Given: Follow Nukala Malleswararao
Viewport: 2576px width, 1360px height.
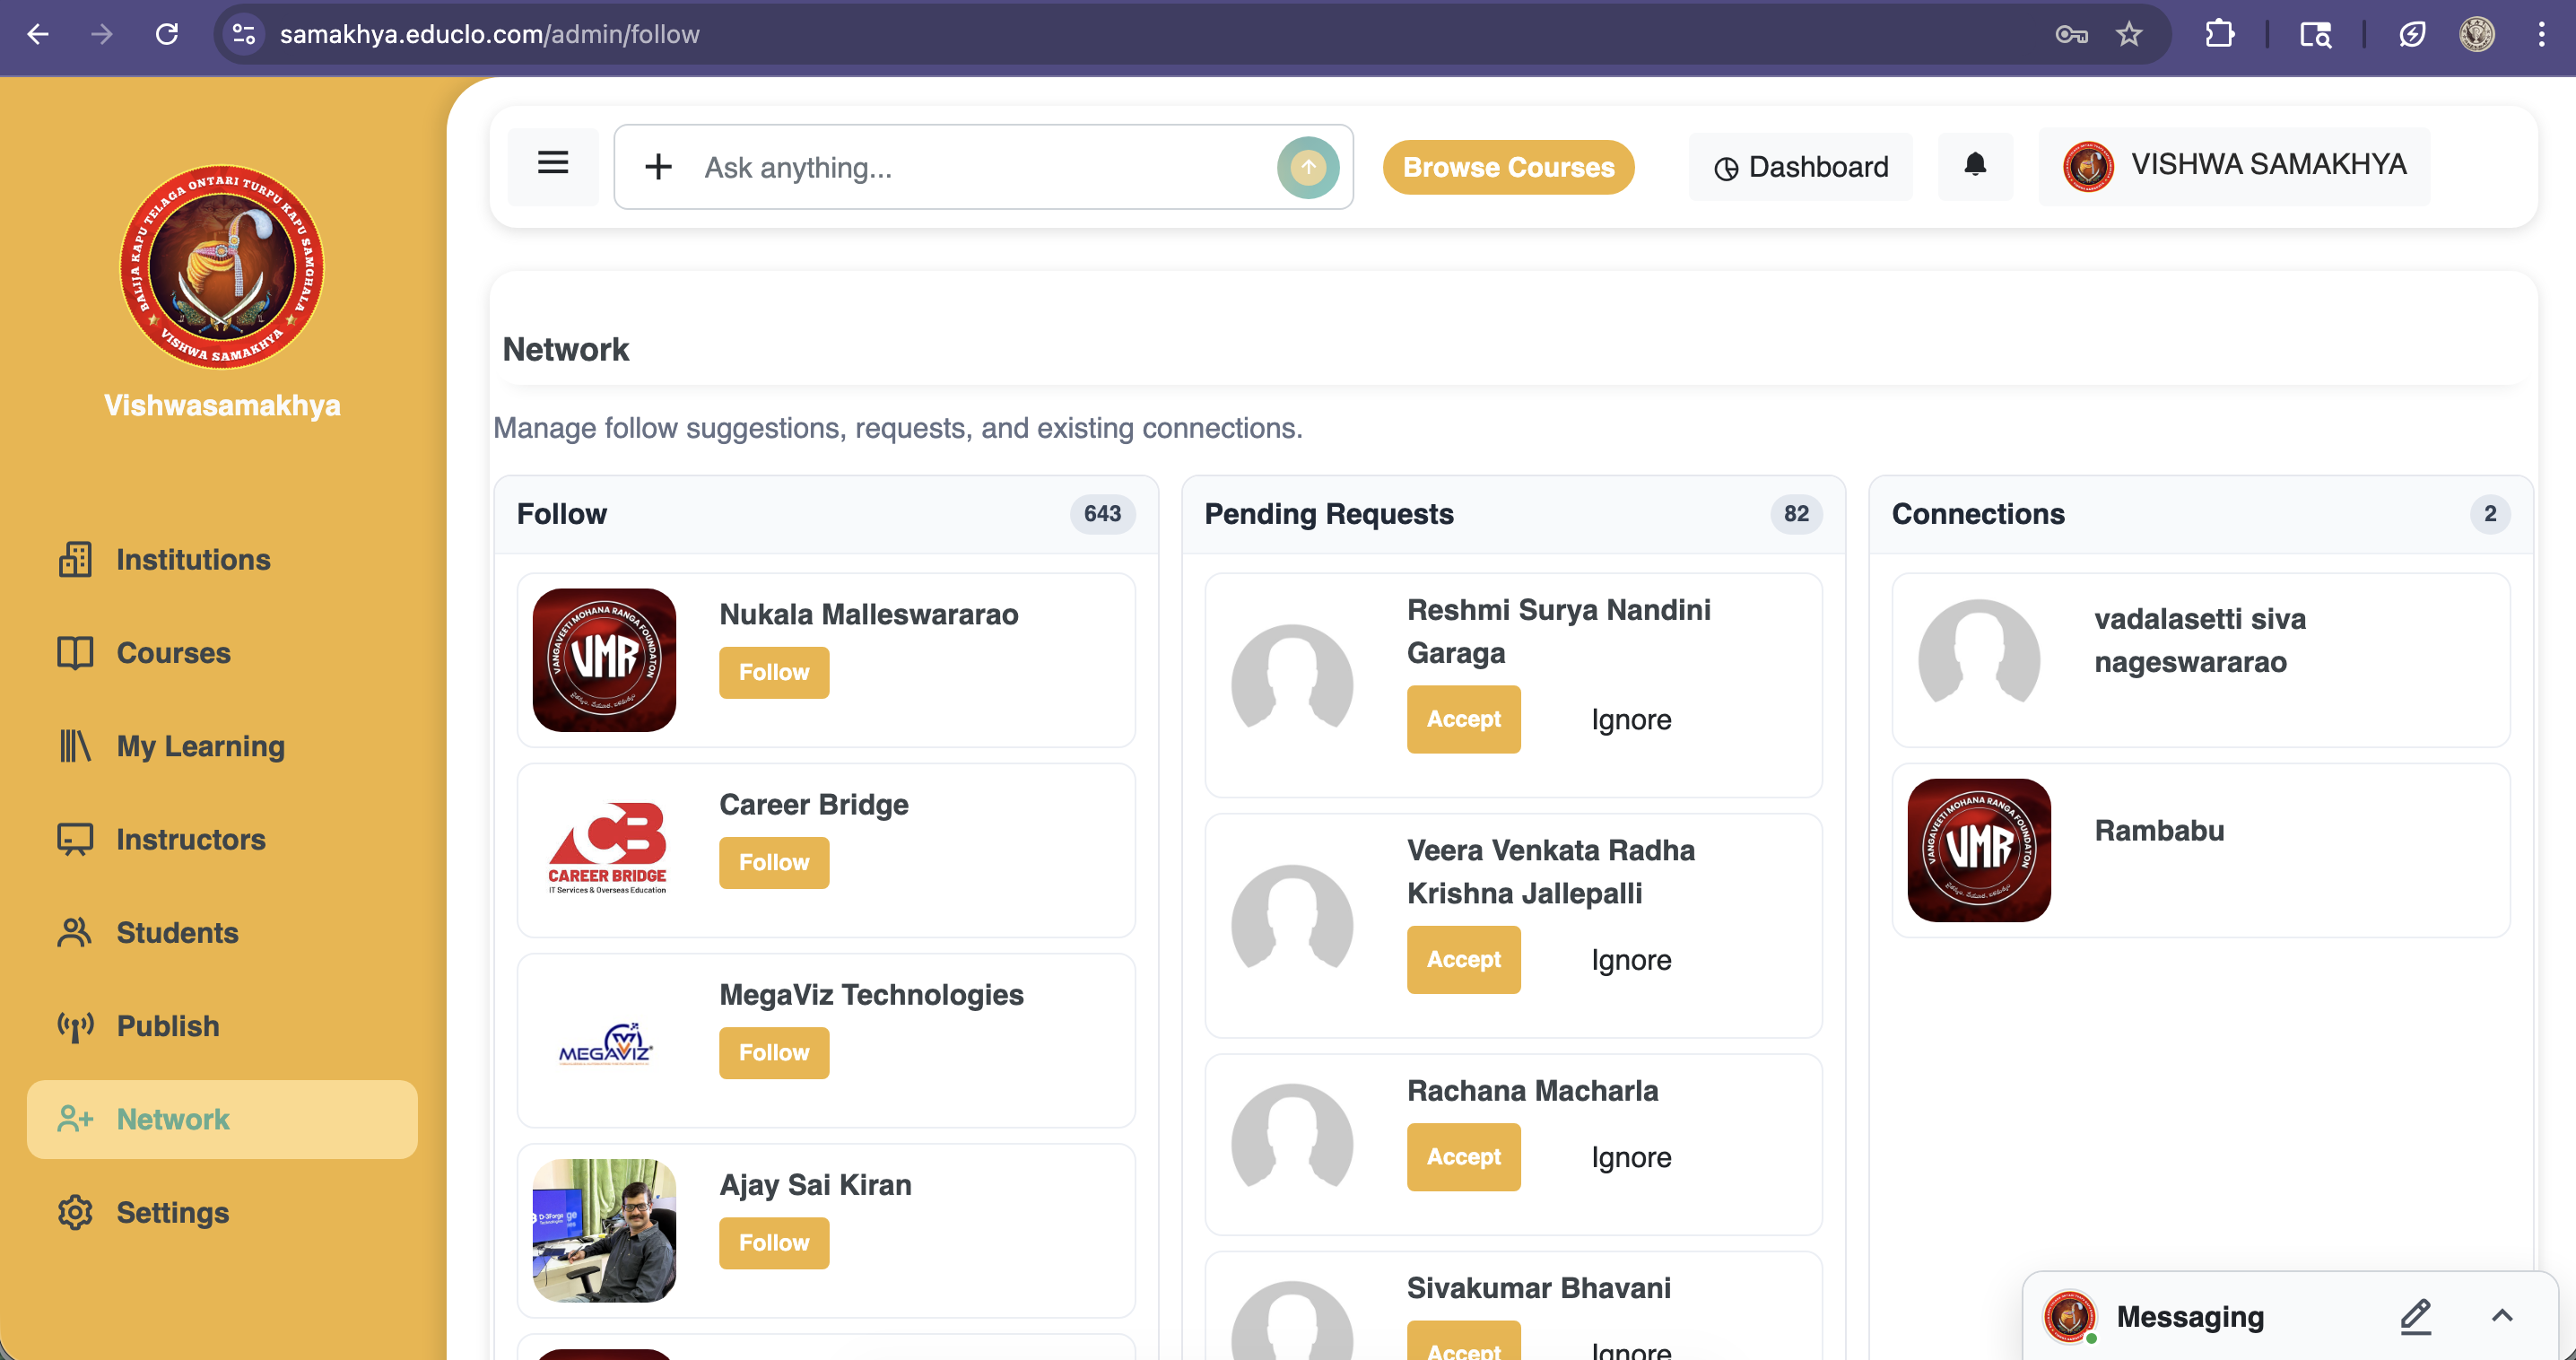Looking at the screenshot, I should point(774,672).
